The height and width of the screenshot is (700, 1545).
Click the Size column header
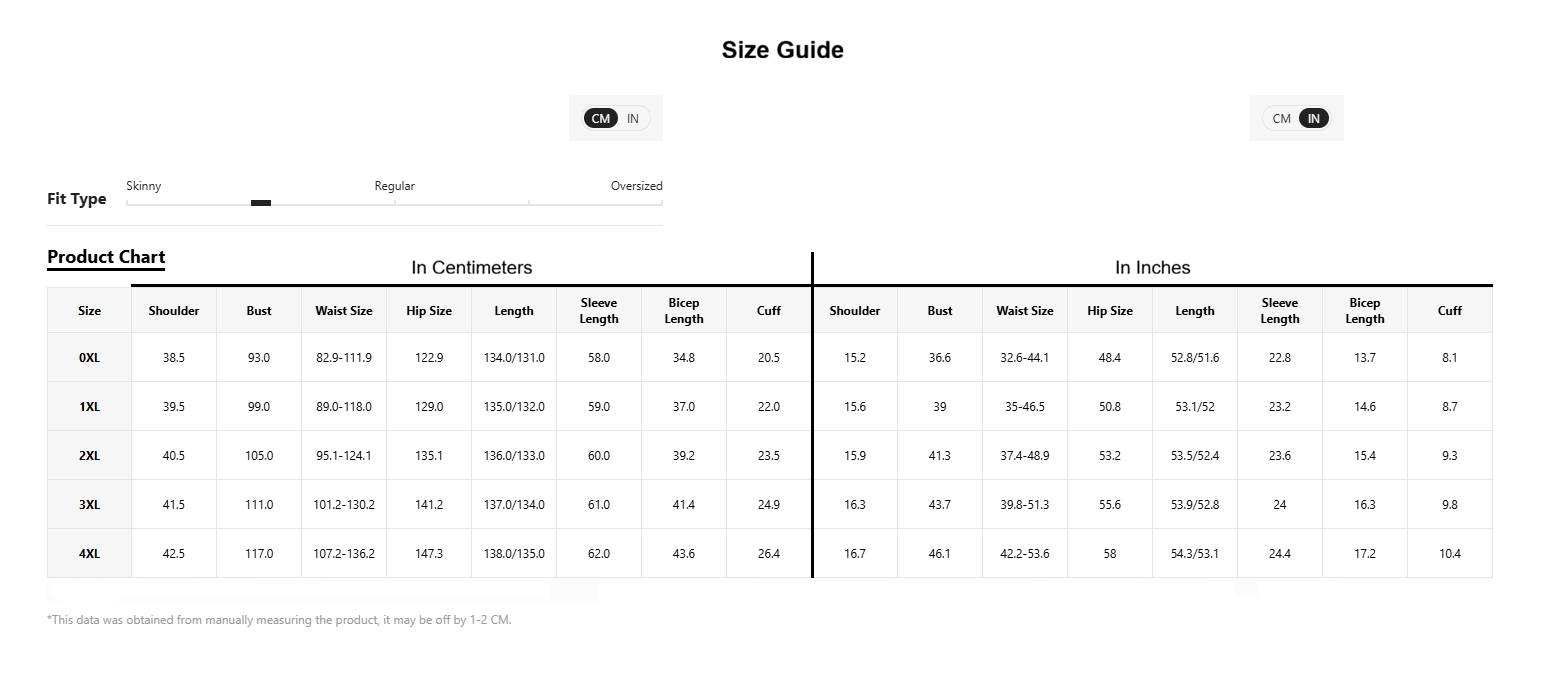pos(89,310)
